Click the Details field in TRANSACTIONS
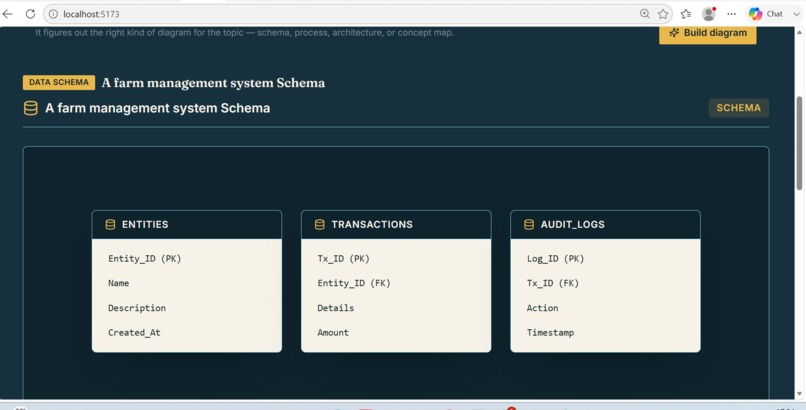806x410 pixels. [x=336, y=308]
